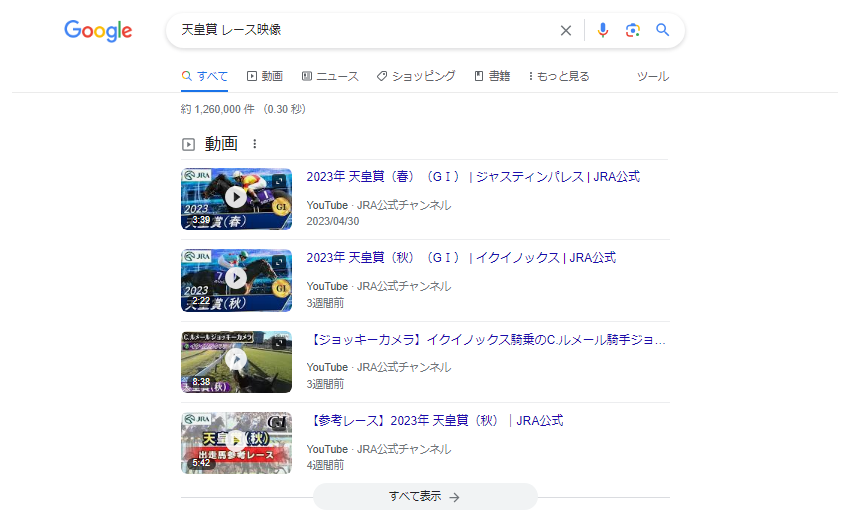This screenshot has width=850, height=521.
Task: Click the Google logo
Action: pyautogui.click(x=98, y=30)
